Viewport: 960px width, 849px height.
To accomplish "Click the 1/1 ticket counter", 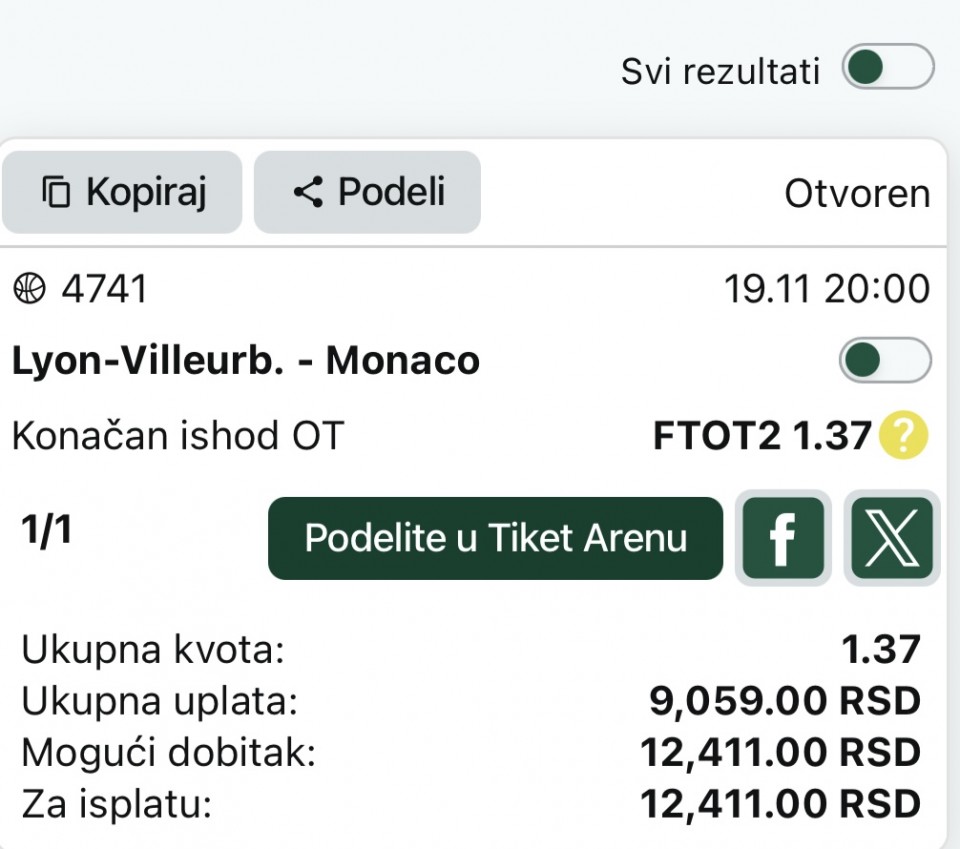I will point(47,531).
